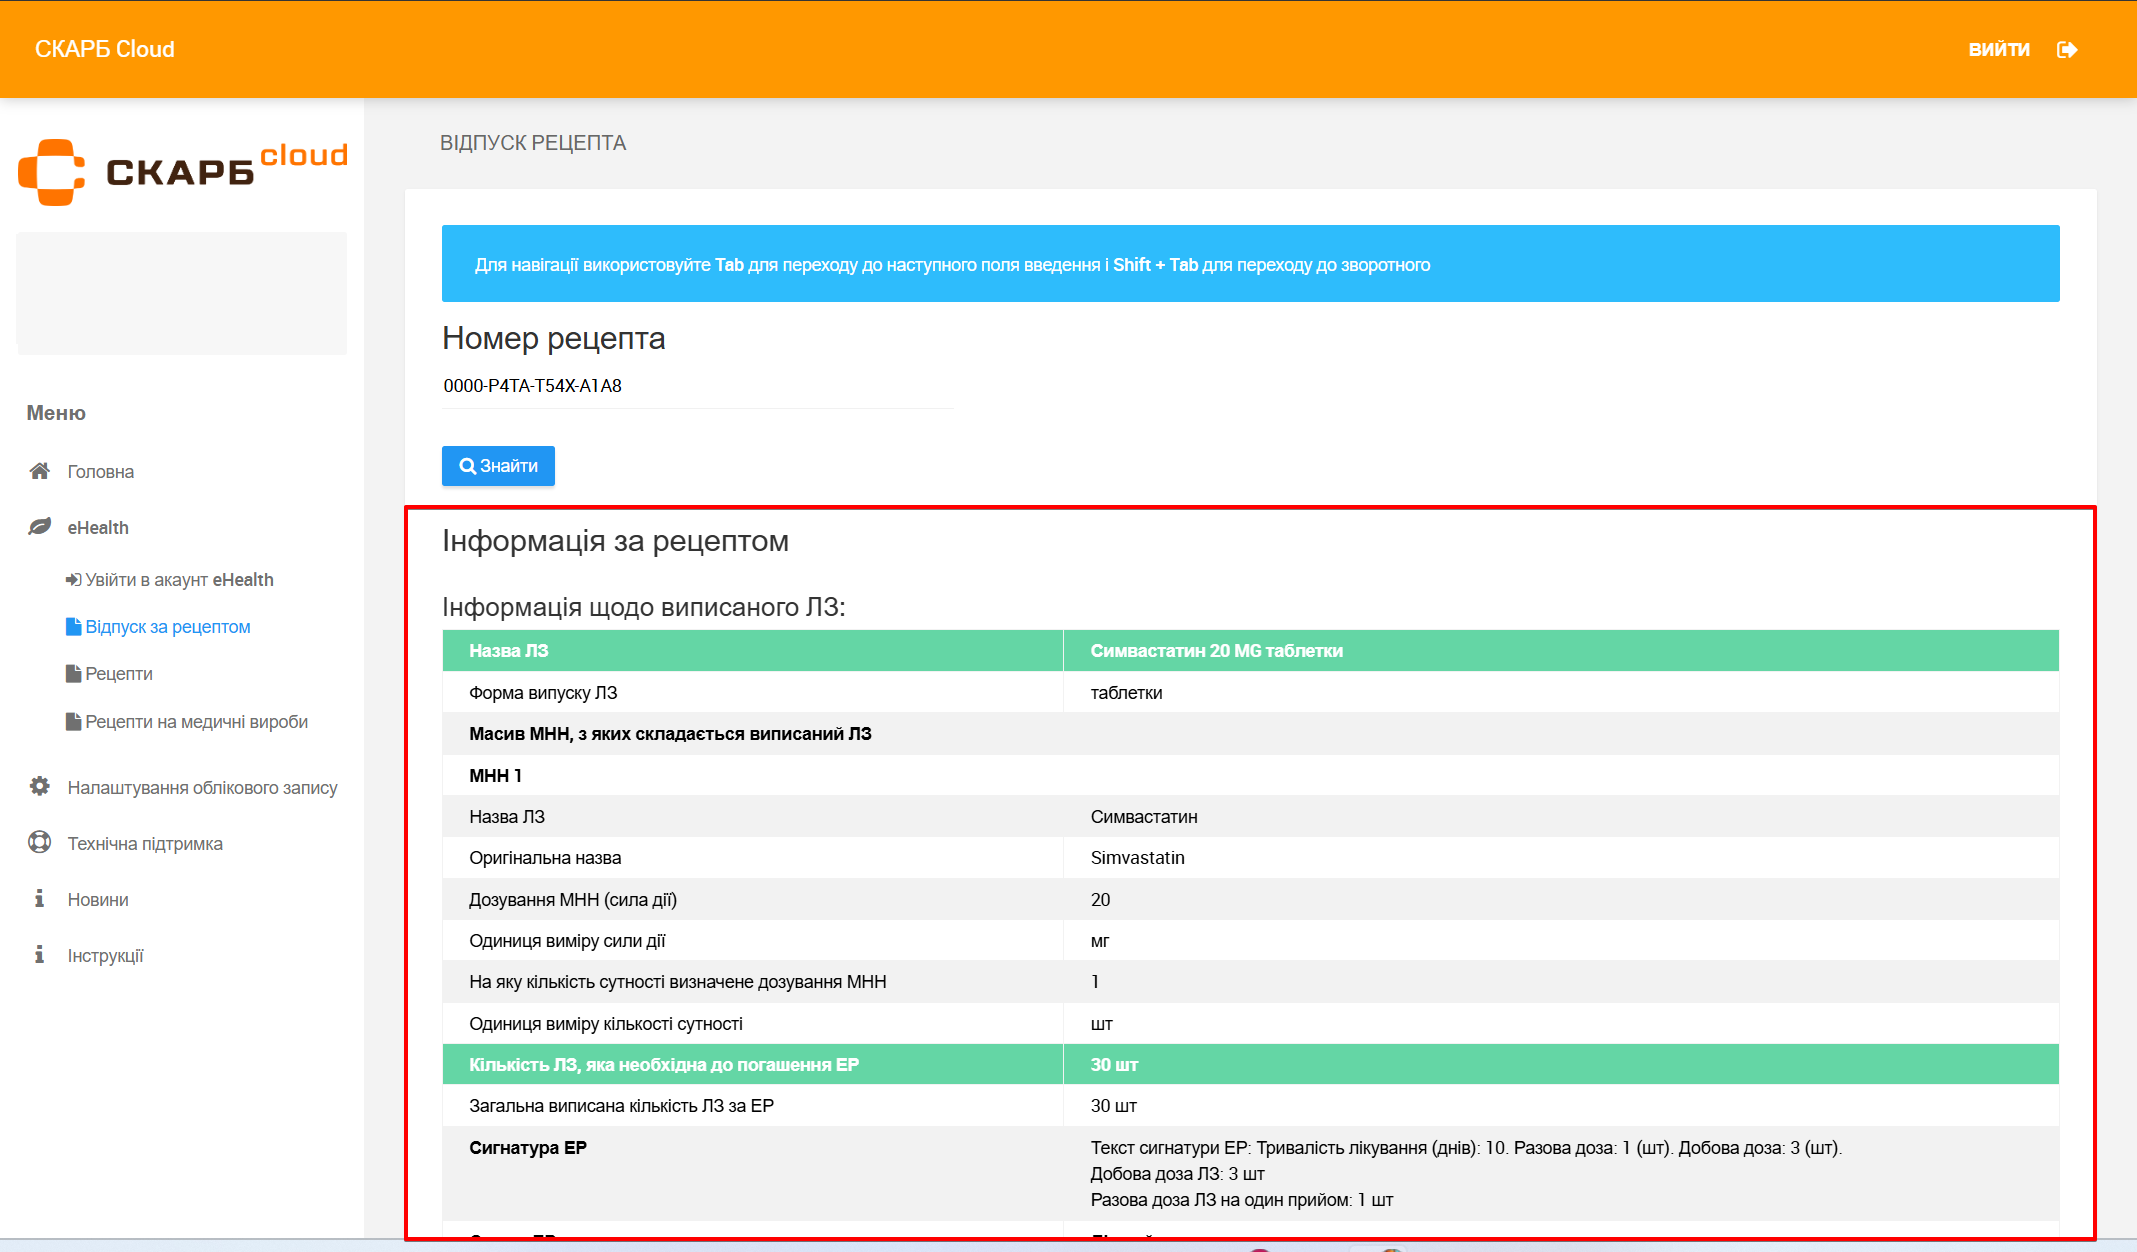Click the gear icon for account settings

[40, 787]
